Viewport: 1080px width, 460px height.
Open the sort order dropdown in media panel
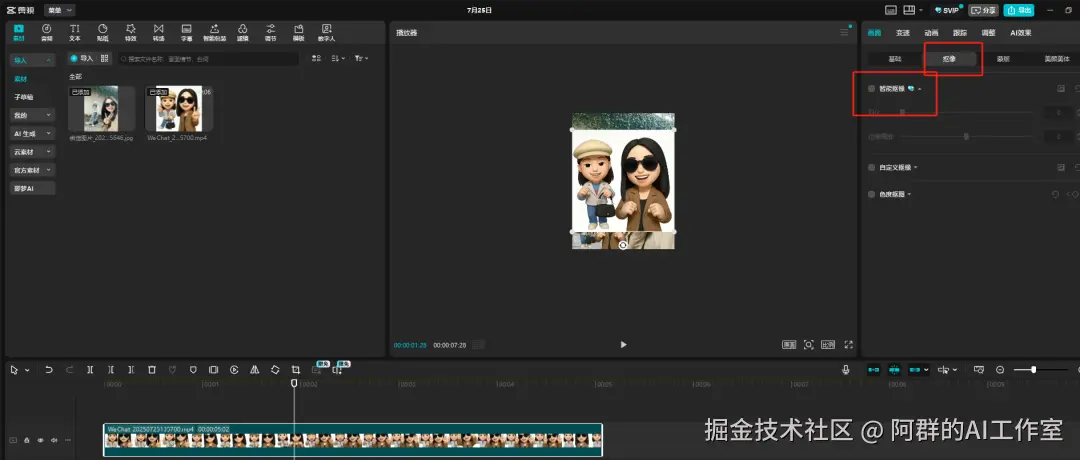click(338, 59)
